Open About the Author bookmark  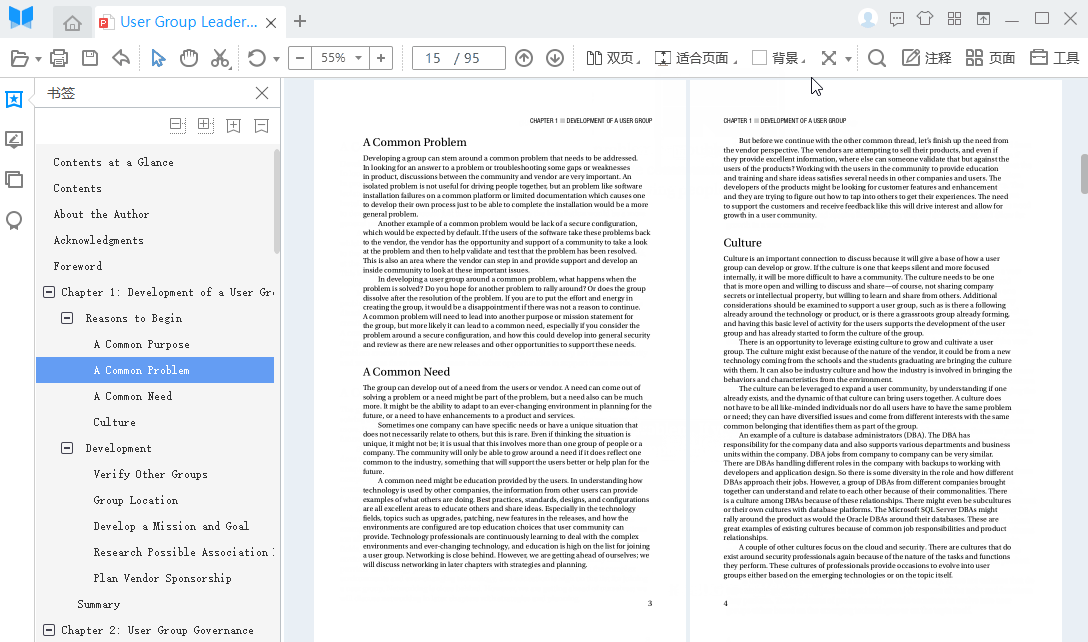point(101,214)
